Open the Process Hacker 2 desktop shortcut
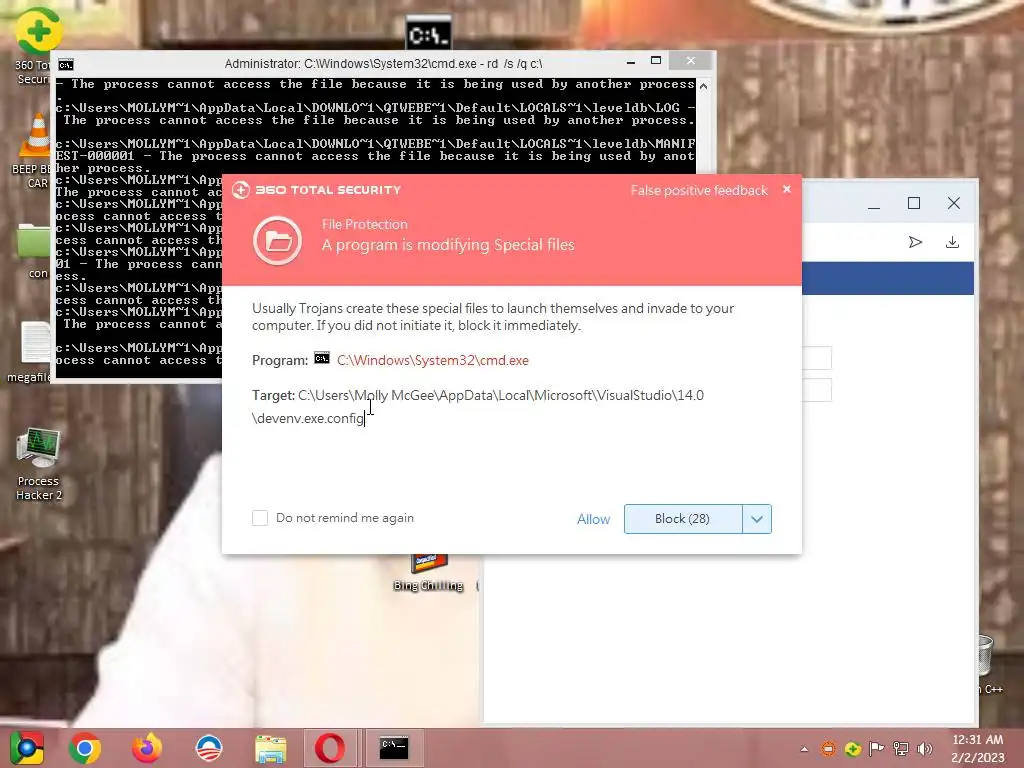 pos(39,464)
